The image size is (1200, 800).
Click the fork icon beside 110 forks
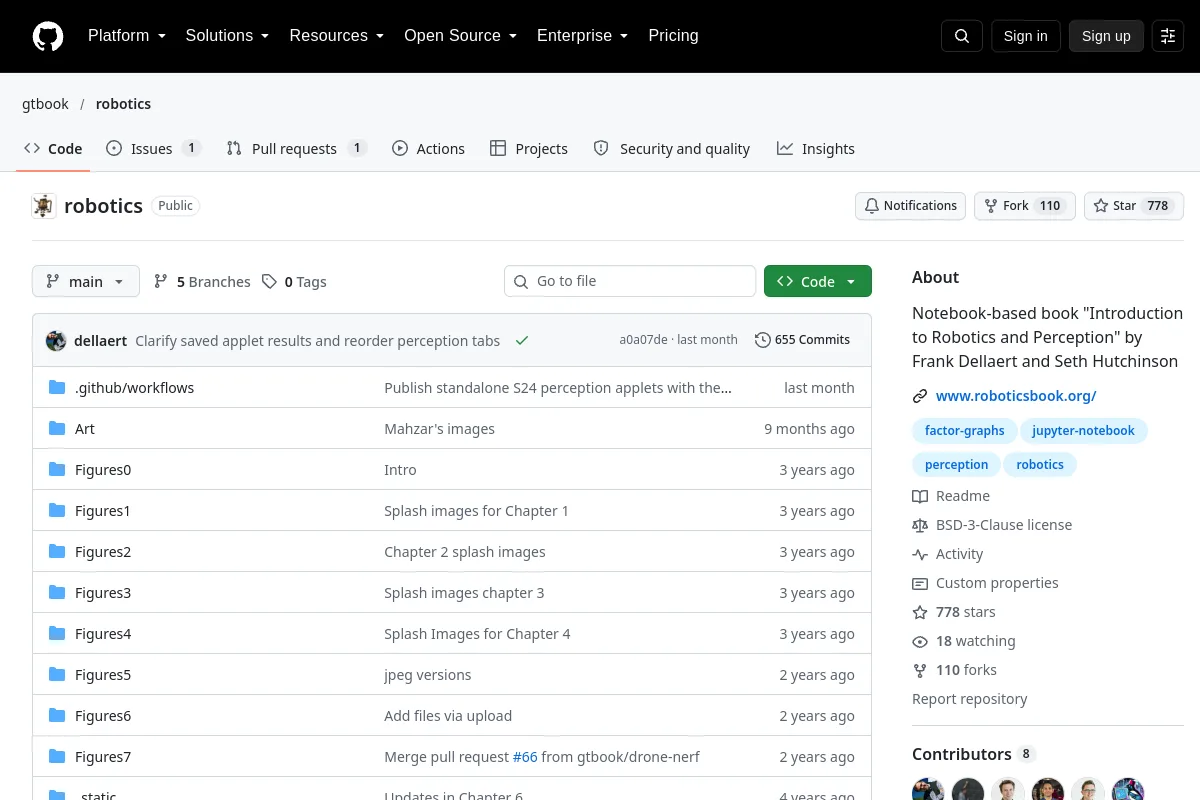coord(920,670)
